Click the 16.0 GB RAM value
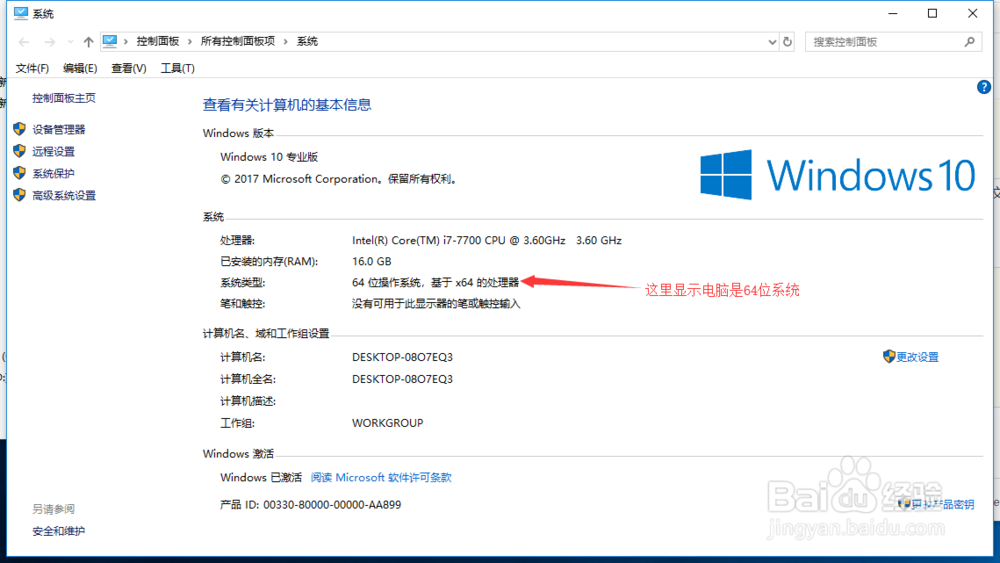Image resolution: width=1000 pixels, height=563 pixels. click(x=372, y=261)
